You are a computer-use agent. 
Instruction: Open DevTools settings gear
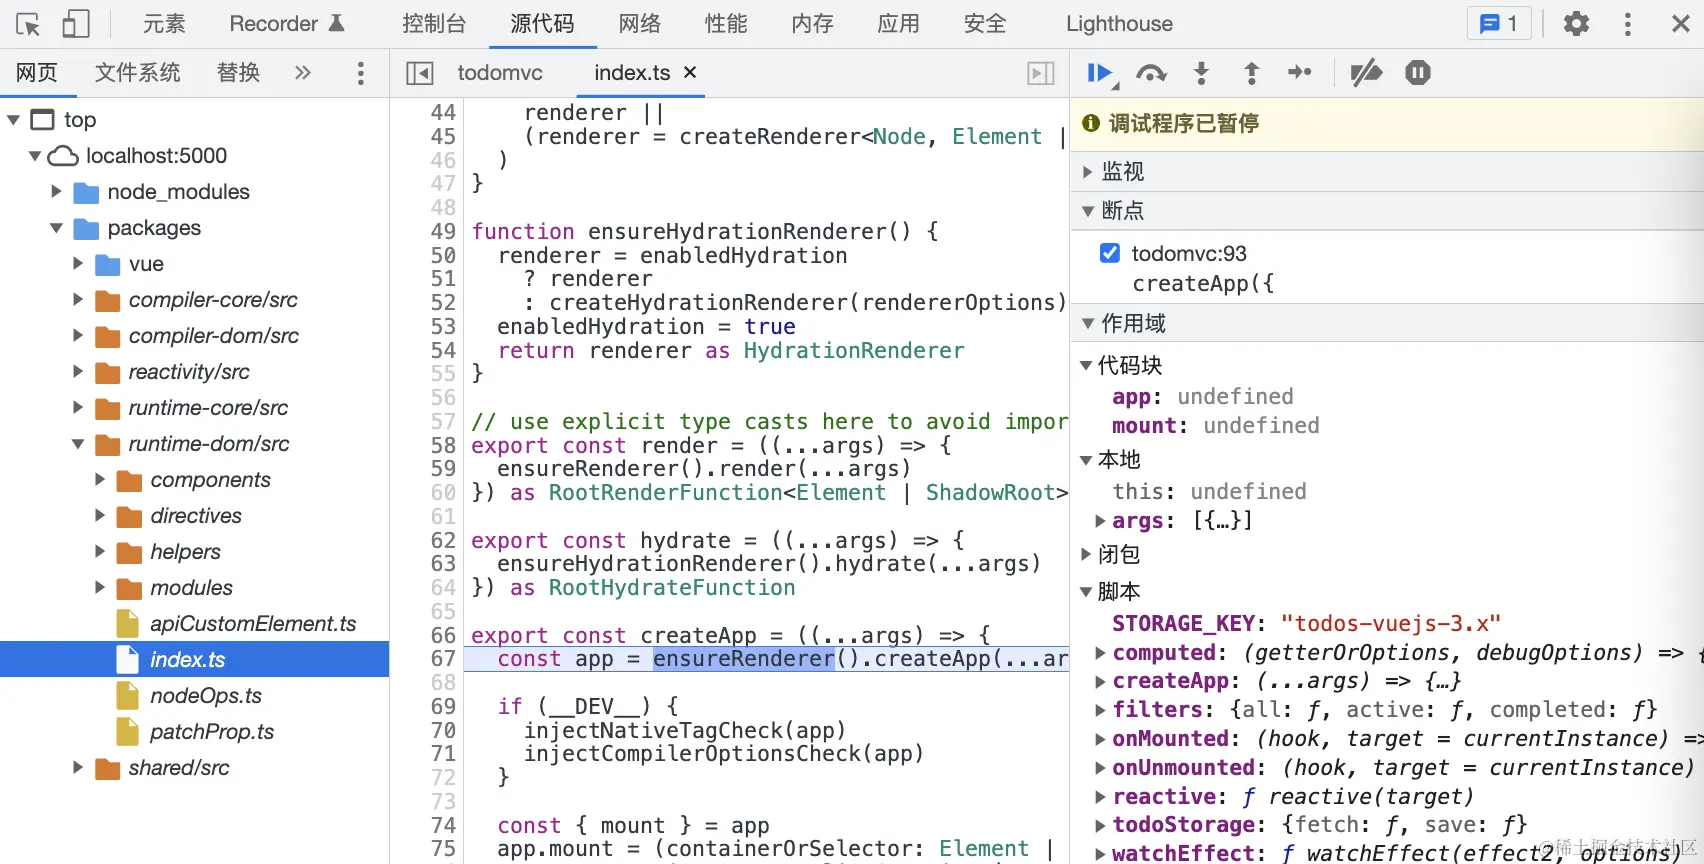[1576, 24]
